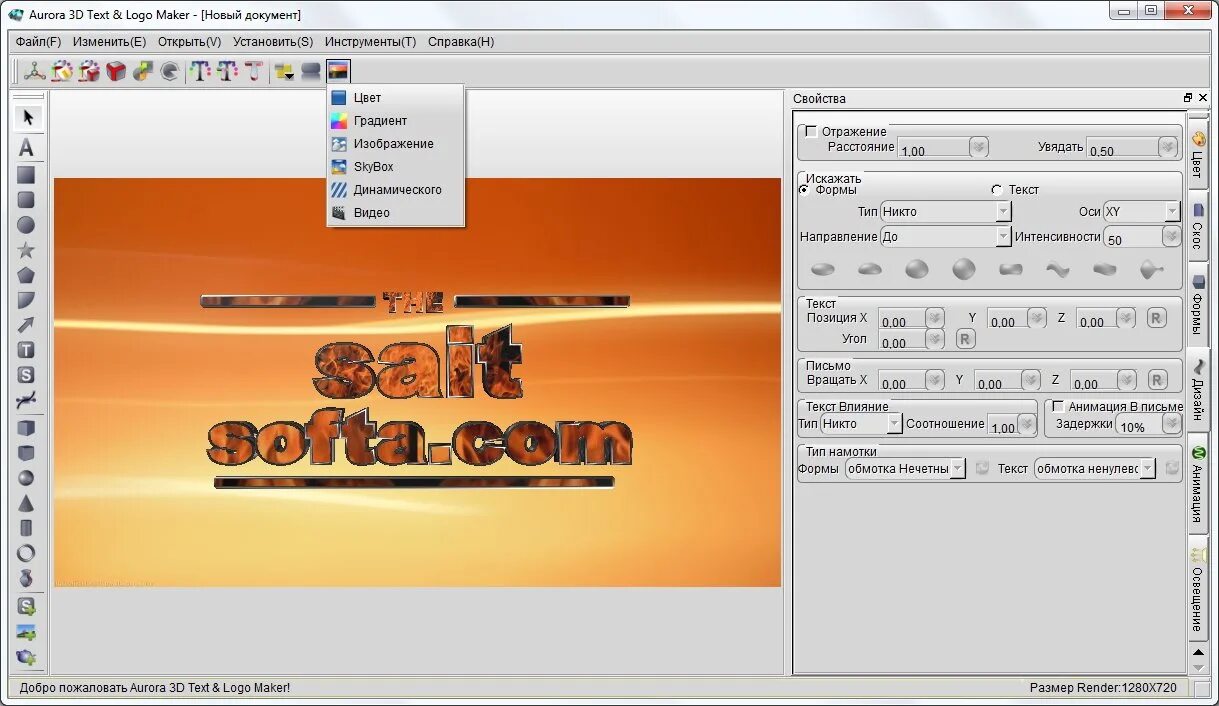Select the Формы radio button
Viewport: 1219px width, 706px height.
click(x=805, y=189)
